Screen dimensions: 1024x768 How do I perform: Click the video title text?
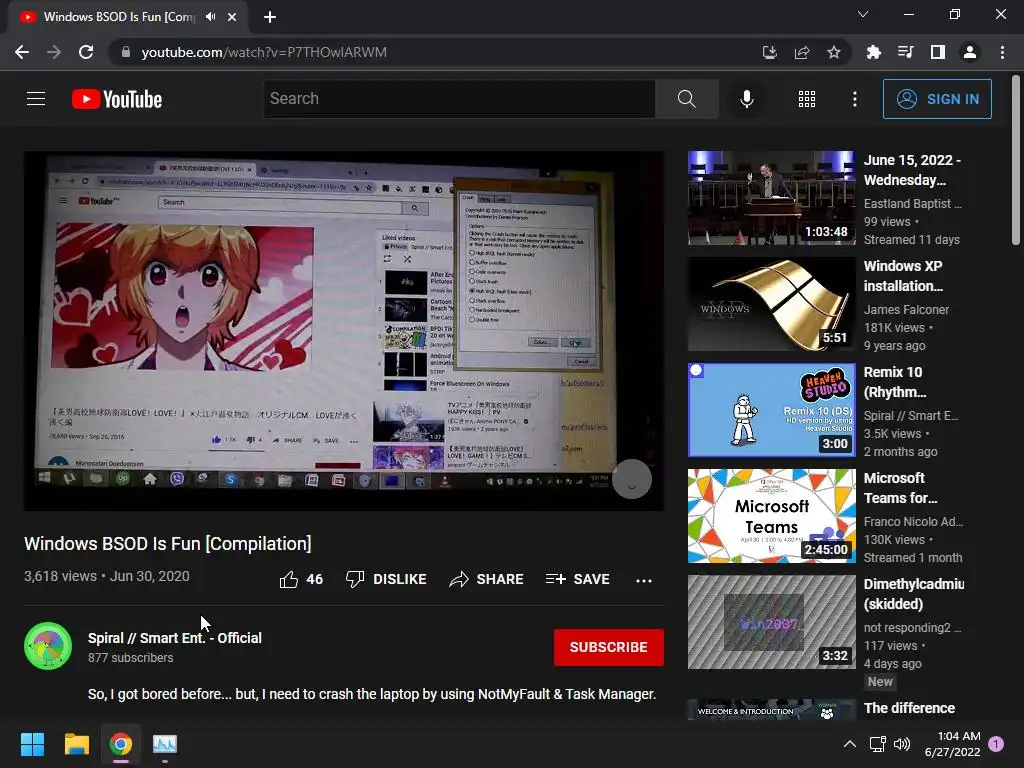pos(168,544)
